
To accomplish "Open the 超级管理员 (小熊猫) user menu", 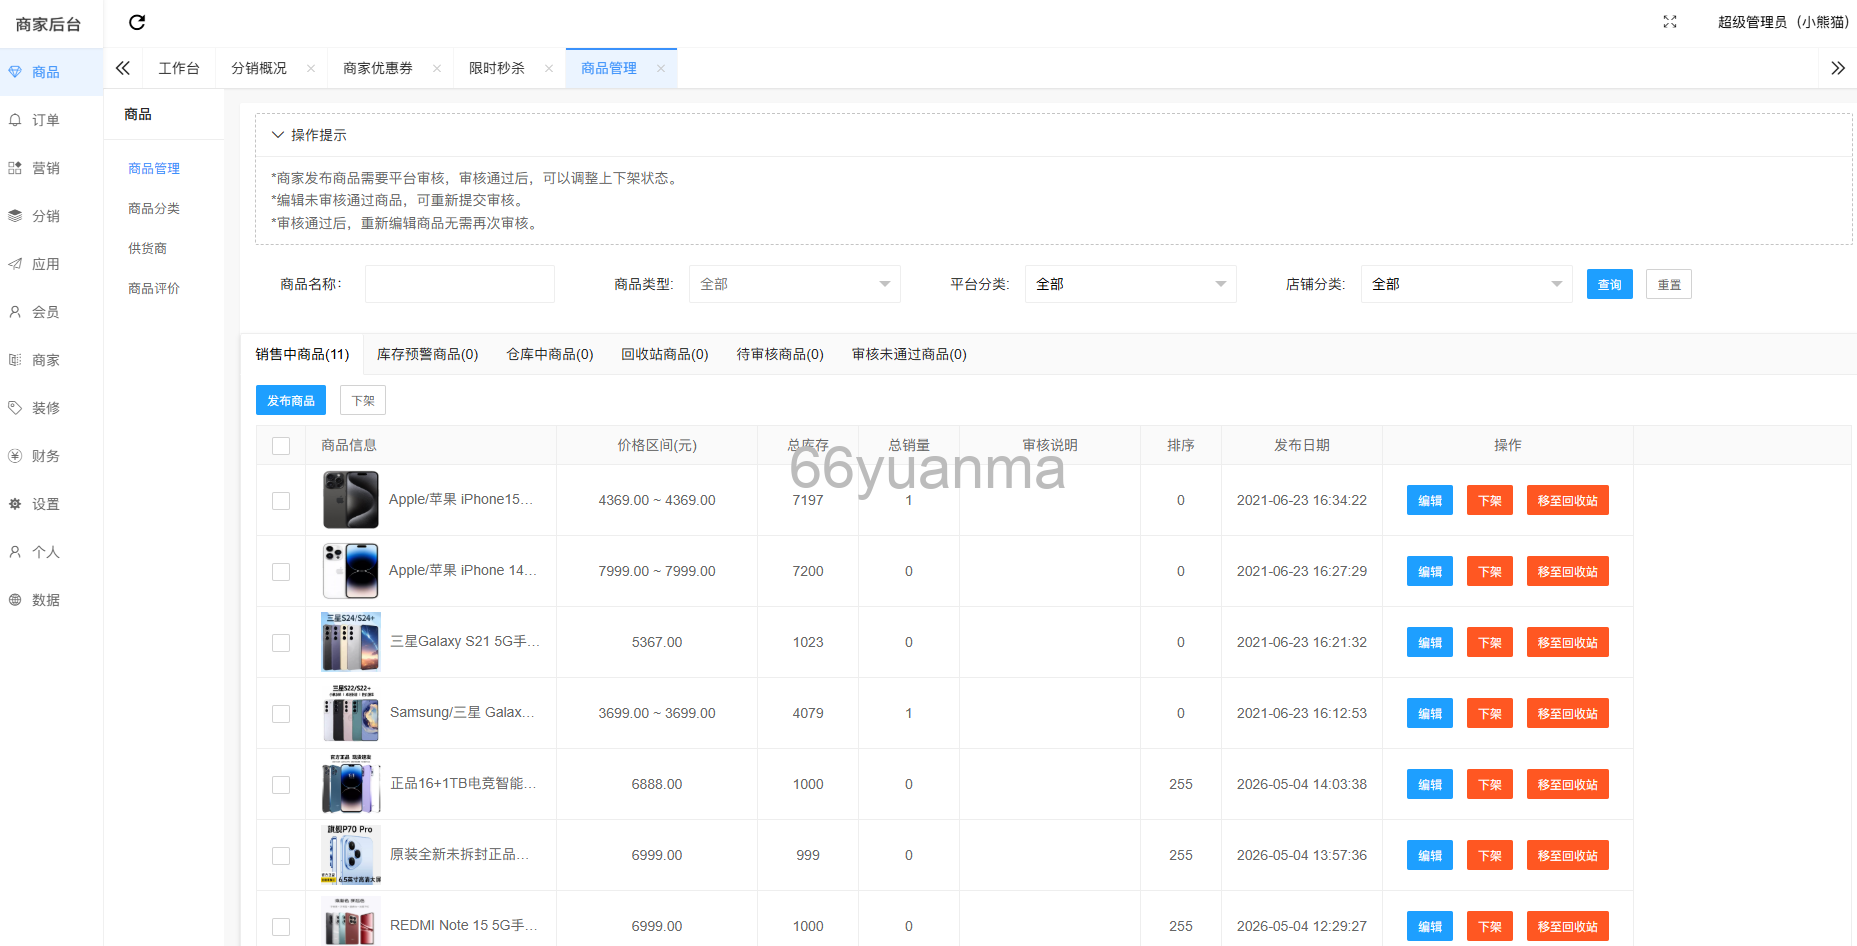I will [1783, 22].
